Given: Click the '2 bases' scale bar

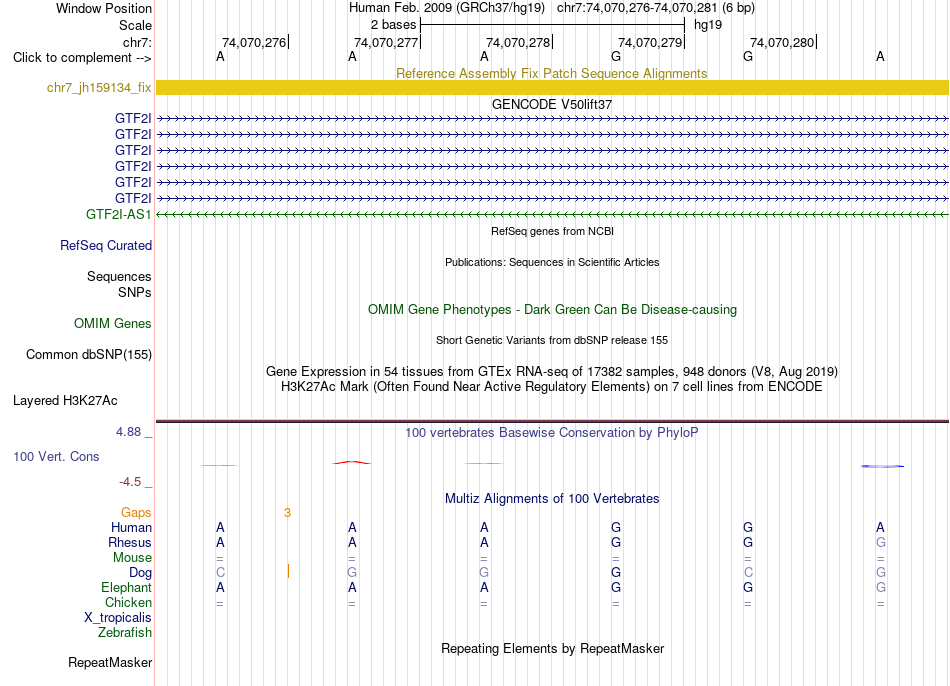Looking at the screenshot, I should pyautogui.click(x=552, y=25).
